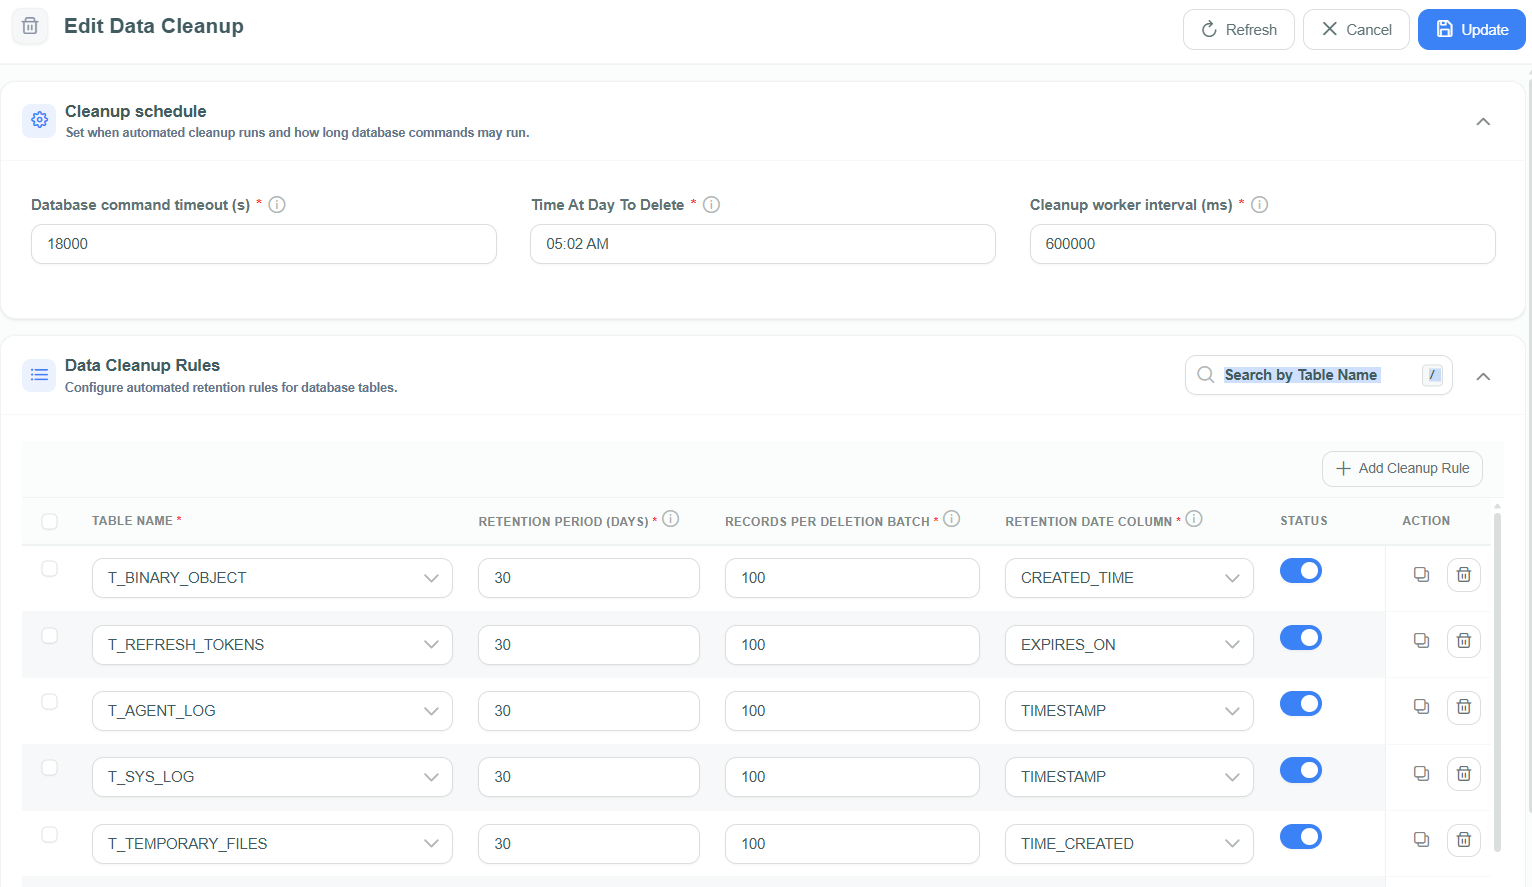The image size is (1532, 887).
Task: Duplicate the T_SYS_LOG rule
Action: click(1421, 773)
